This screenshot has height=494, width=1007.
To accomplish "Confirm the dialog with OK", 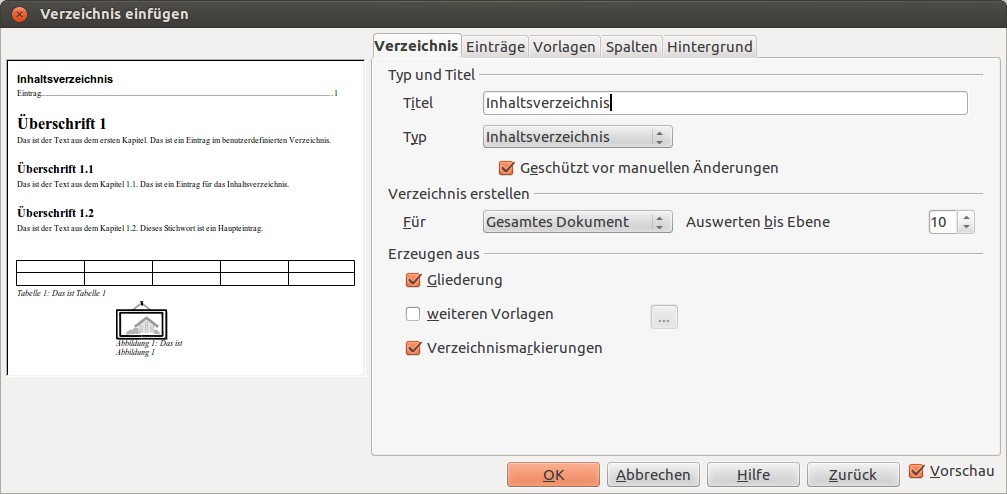I will 553,475.
